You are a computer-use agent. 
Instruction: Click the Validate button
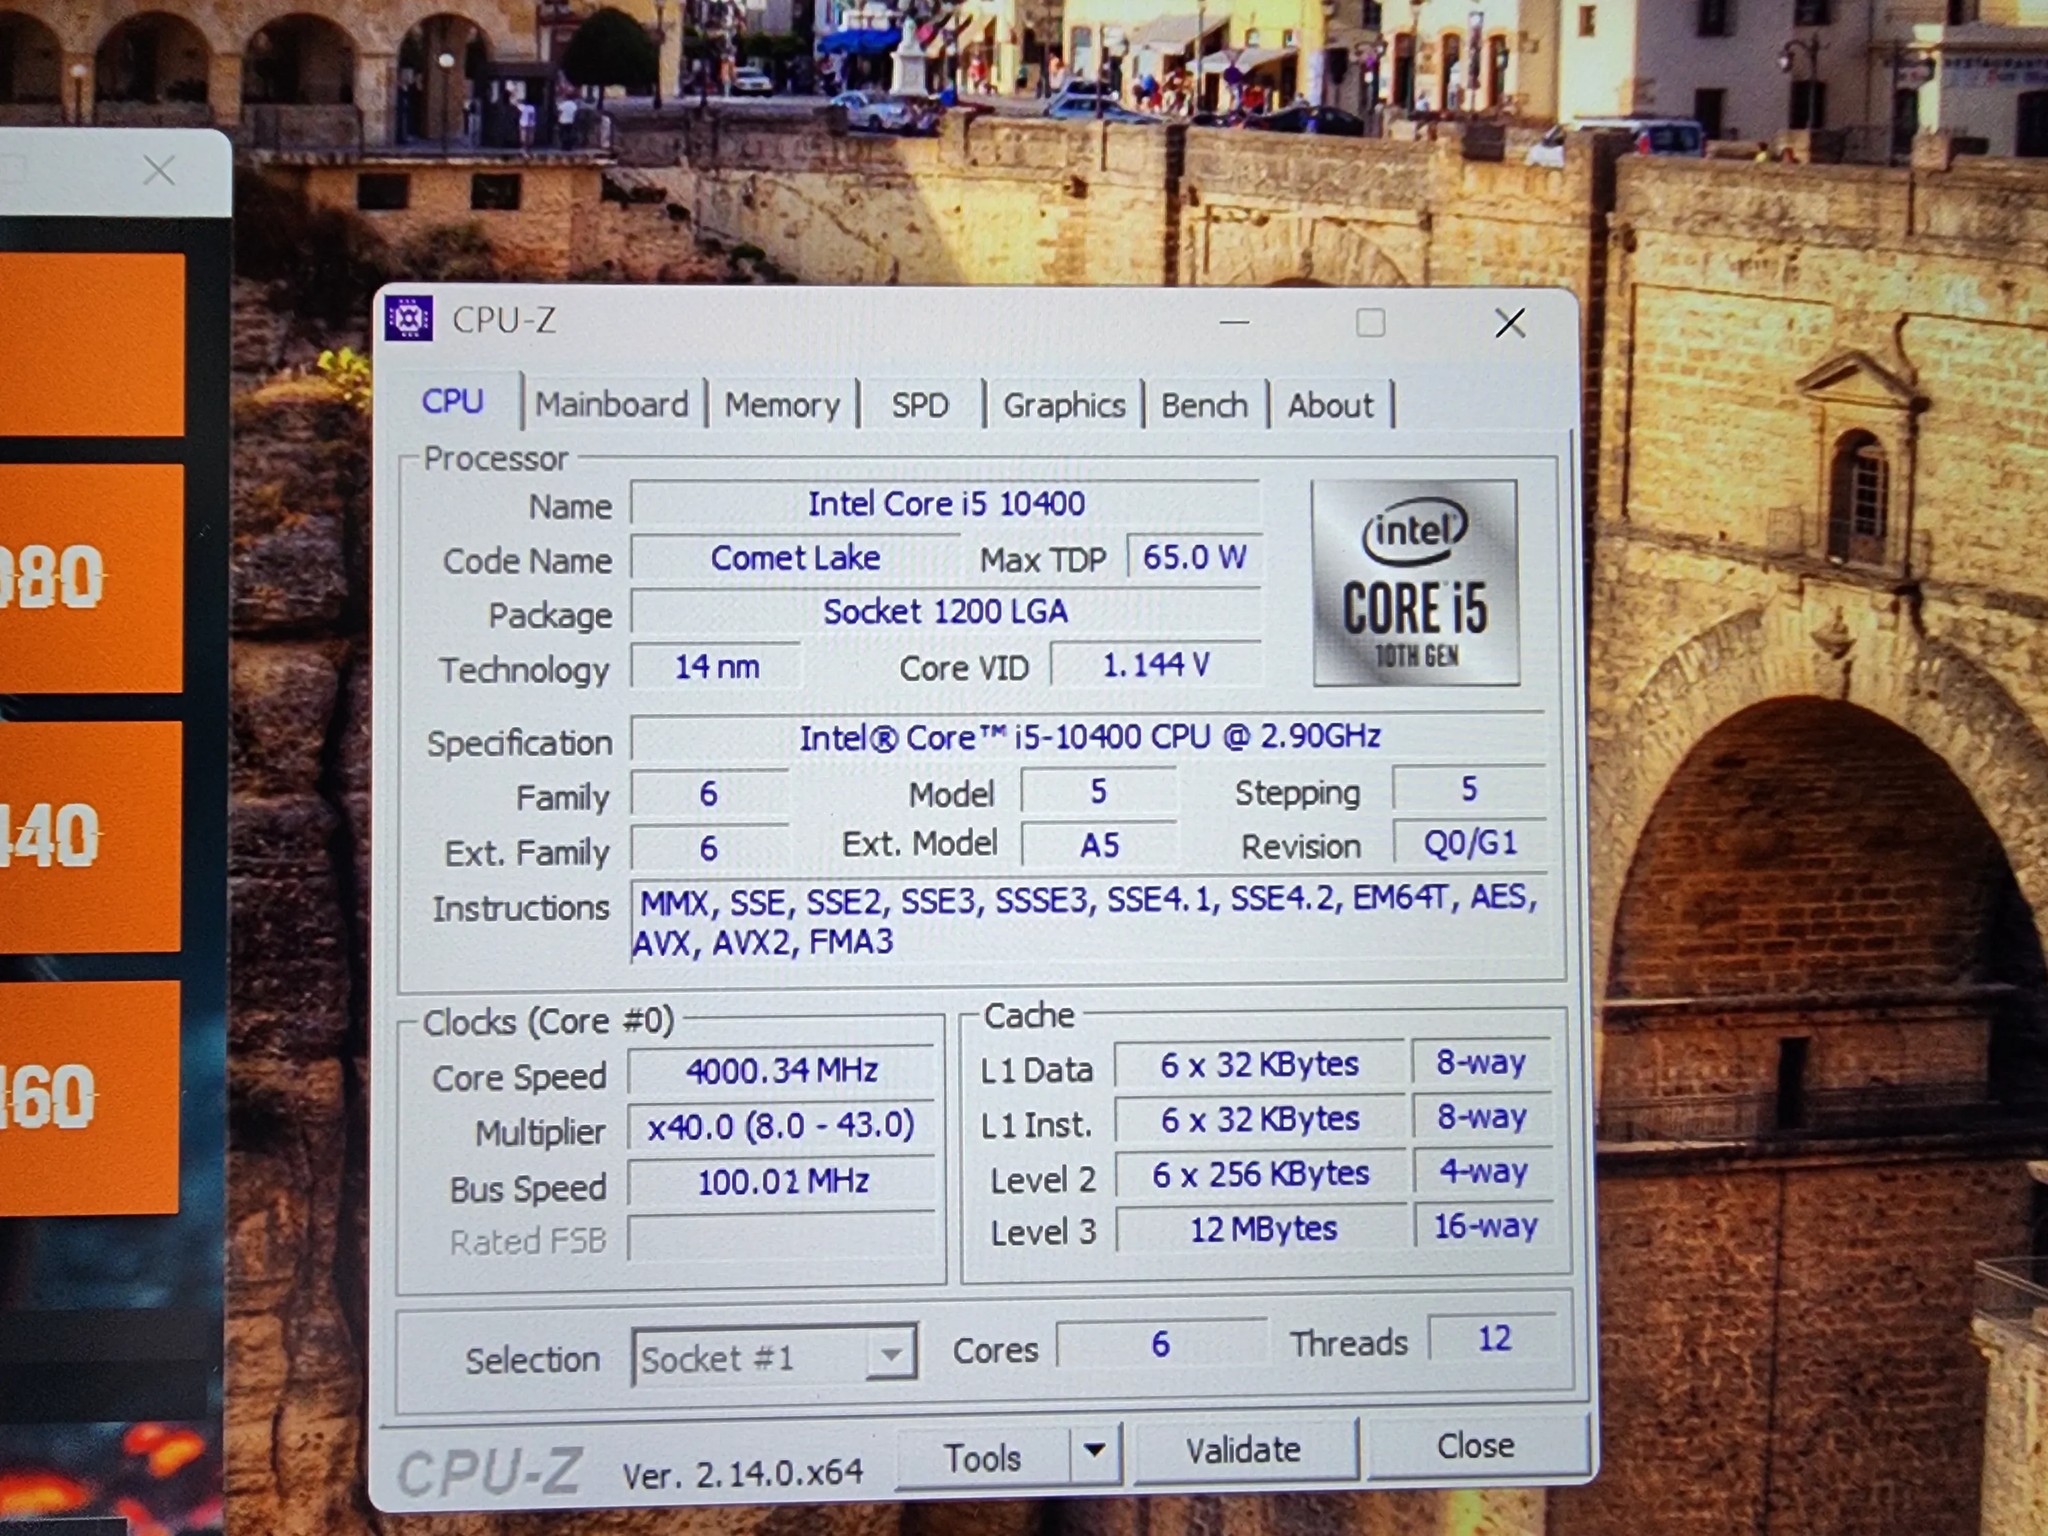pos(1244,1450)
